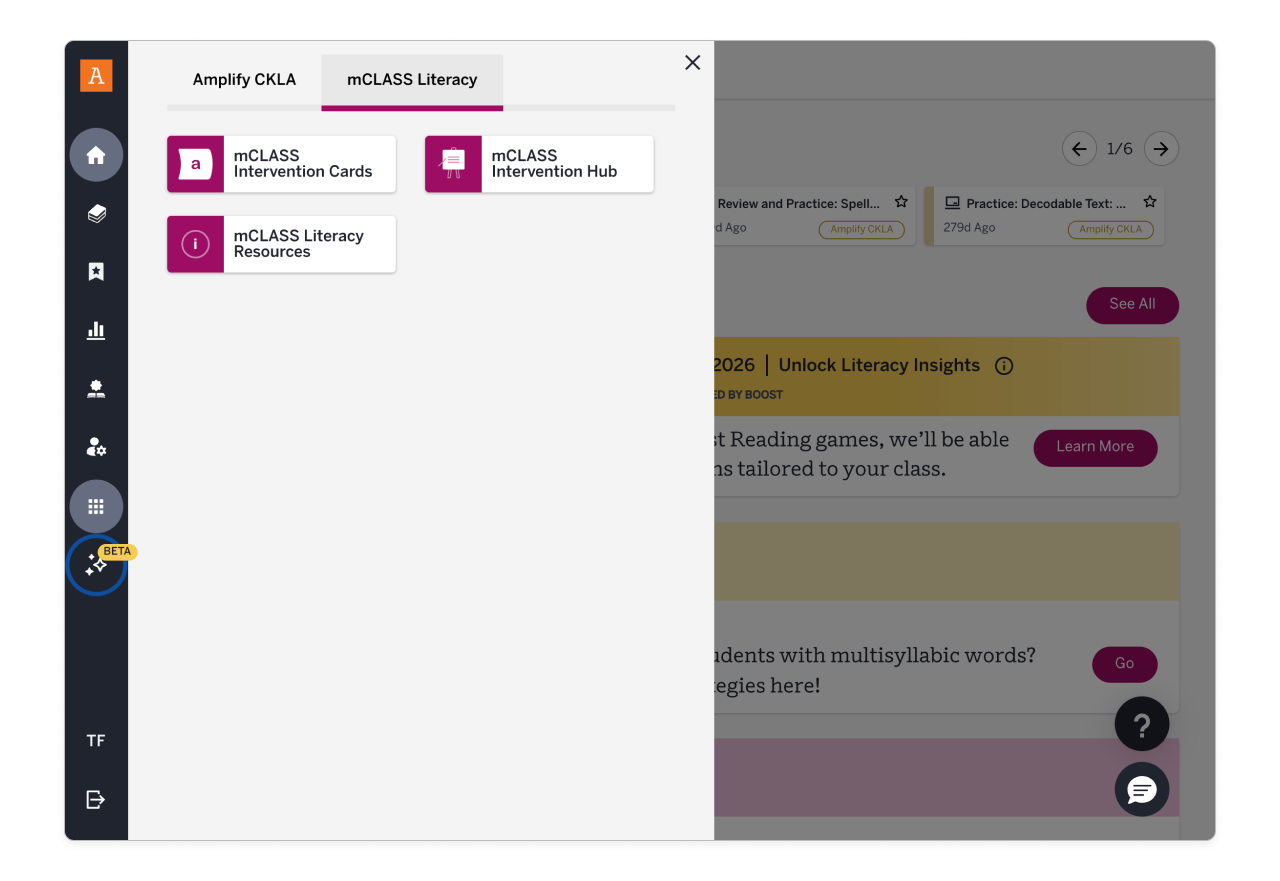
Task: Open the question mark help button
Action: click(x=1142, y=724)
